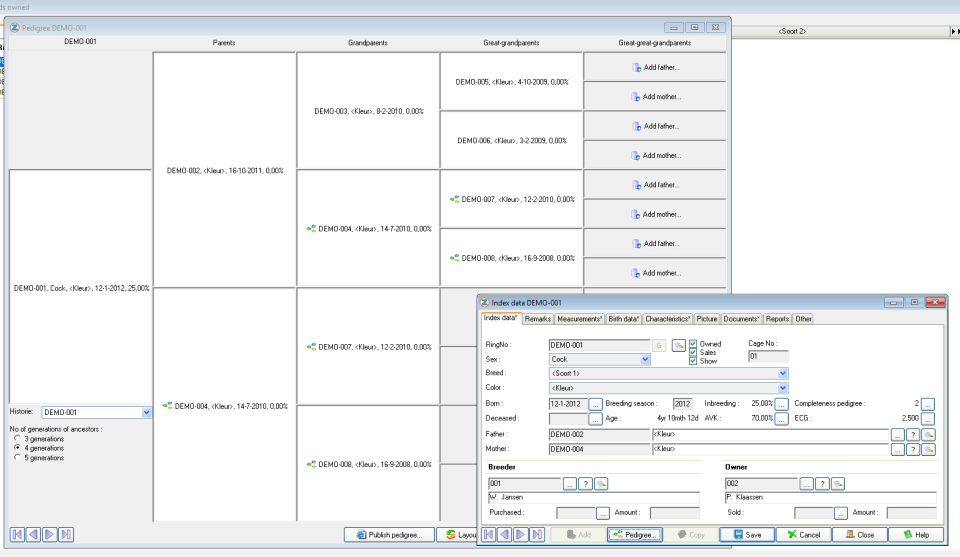Click the Breeding season field showing 2012
This screenshot has width=960, height=557.
point(683,404)
